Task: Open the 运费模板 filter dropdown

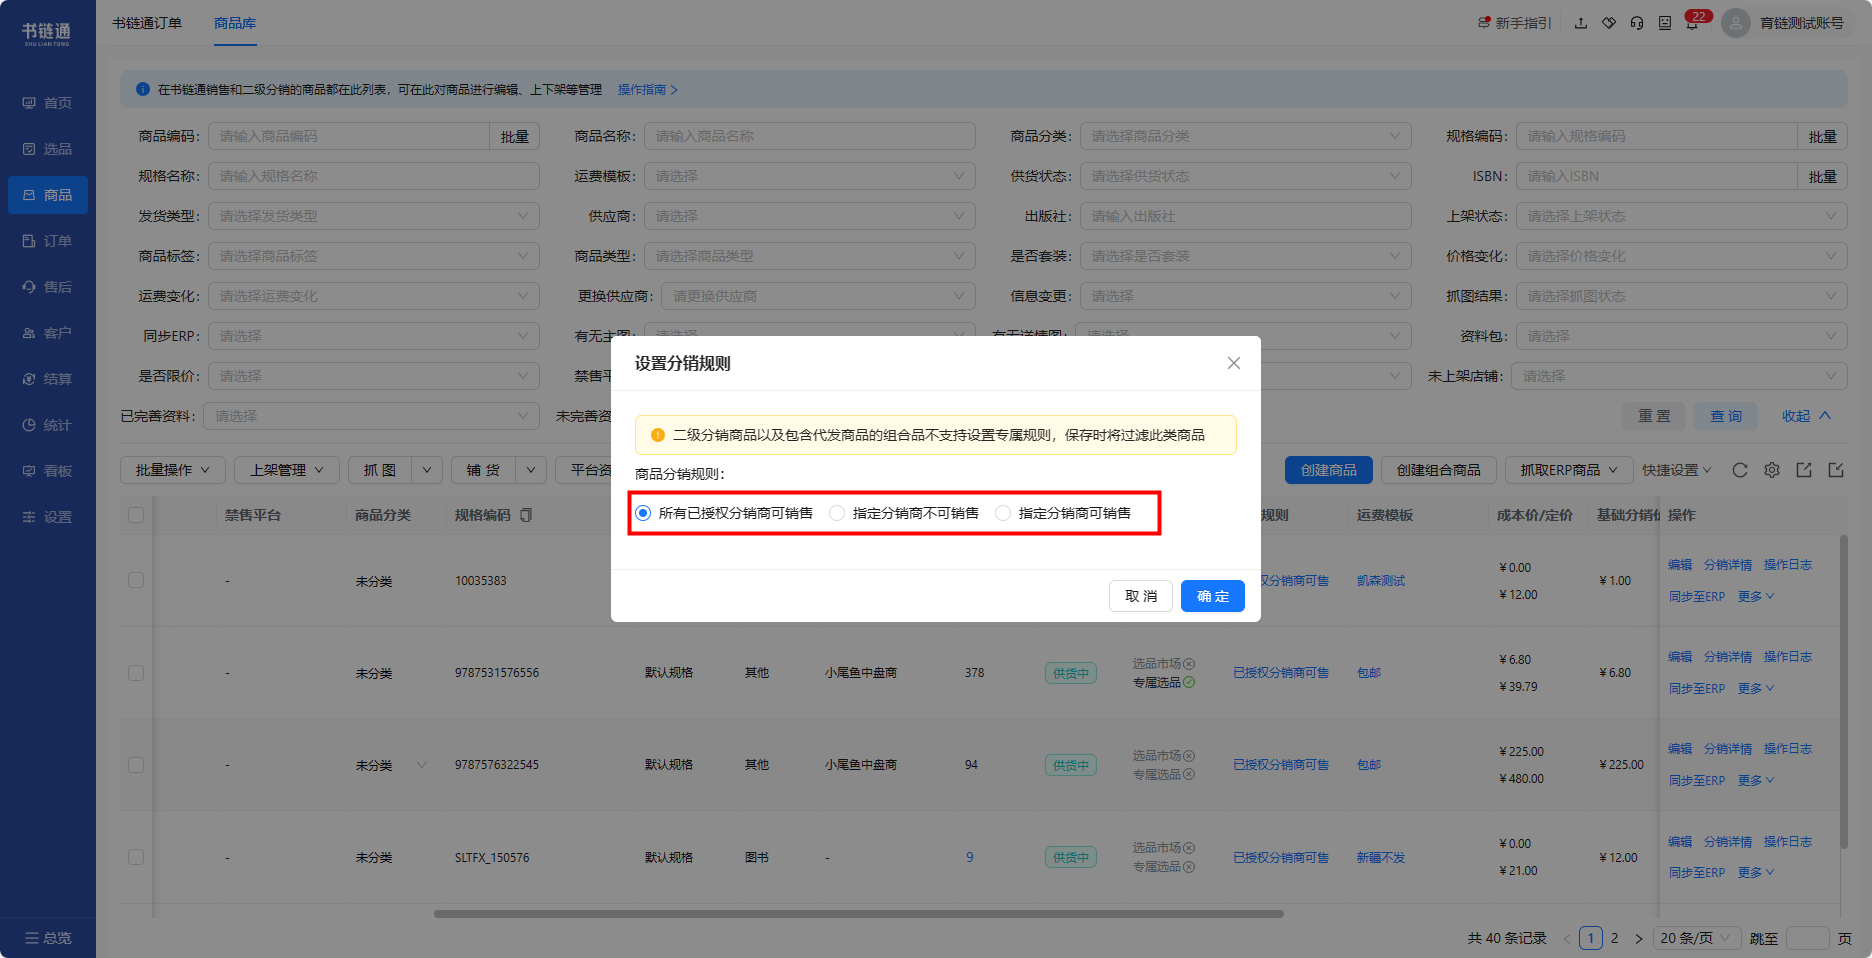Action: coord(809,176)
